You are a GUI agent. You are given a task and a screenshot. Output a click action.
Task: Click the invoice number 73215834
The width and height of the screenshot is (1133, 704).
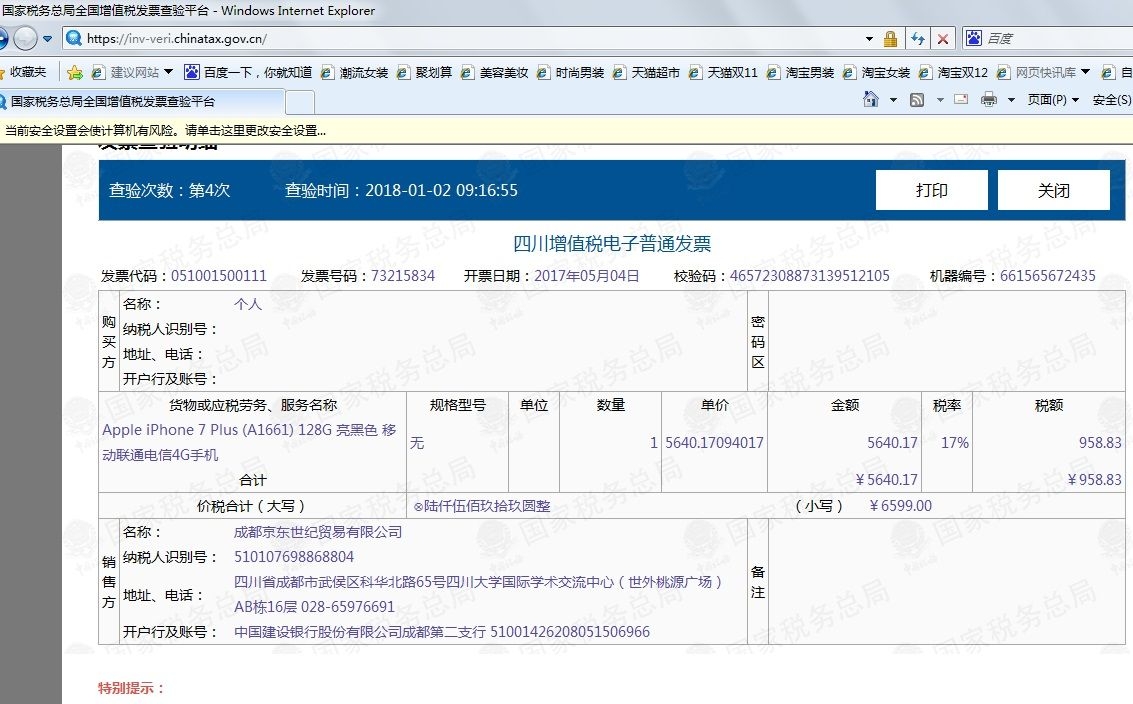click(403, 276)
